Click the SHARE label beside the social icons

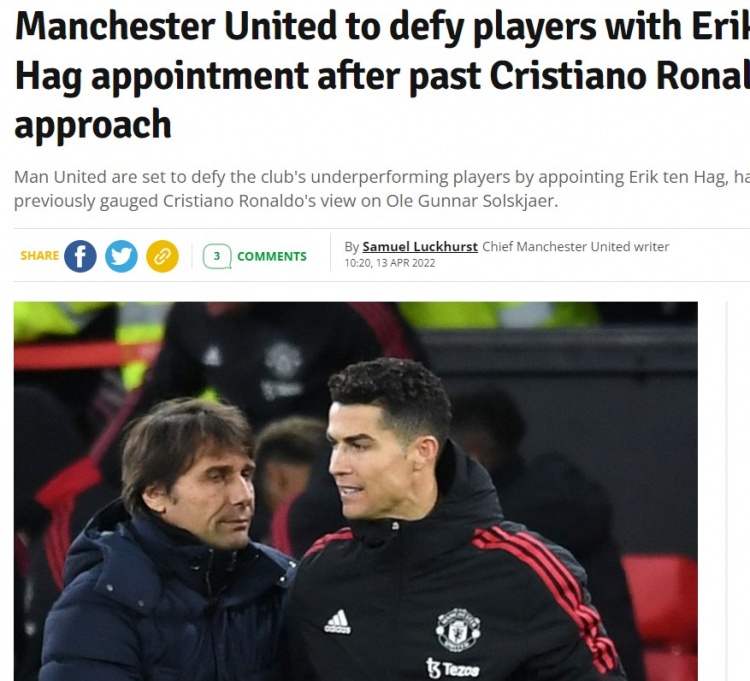pos(40,255)
